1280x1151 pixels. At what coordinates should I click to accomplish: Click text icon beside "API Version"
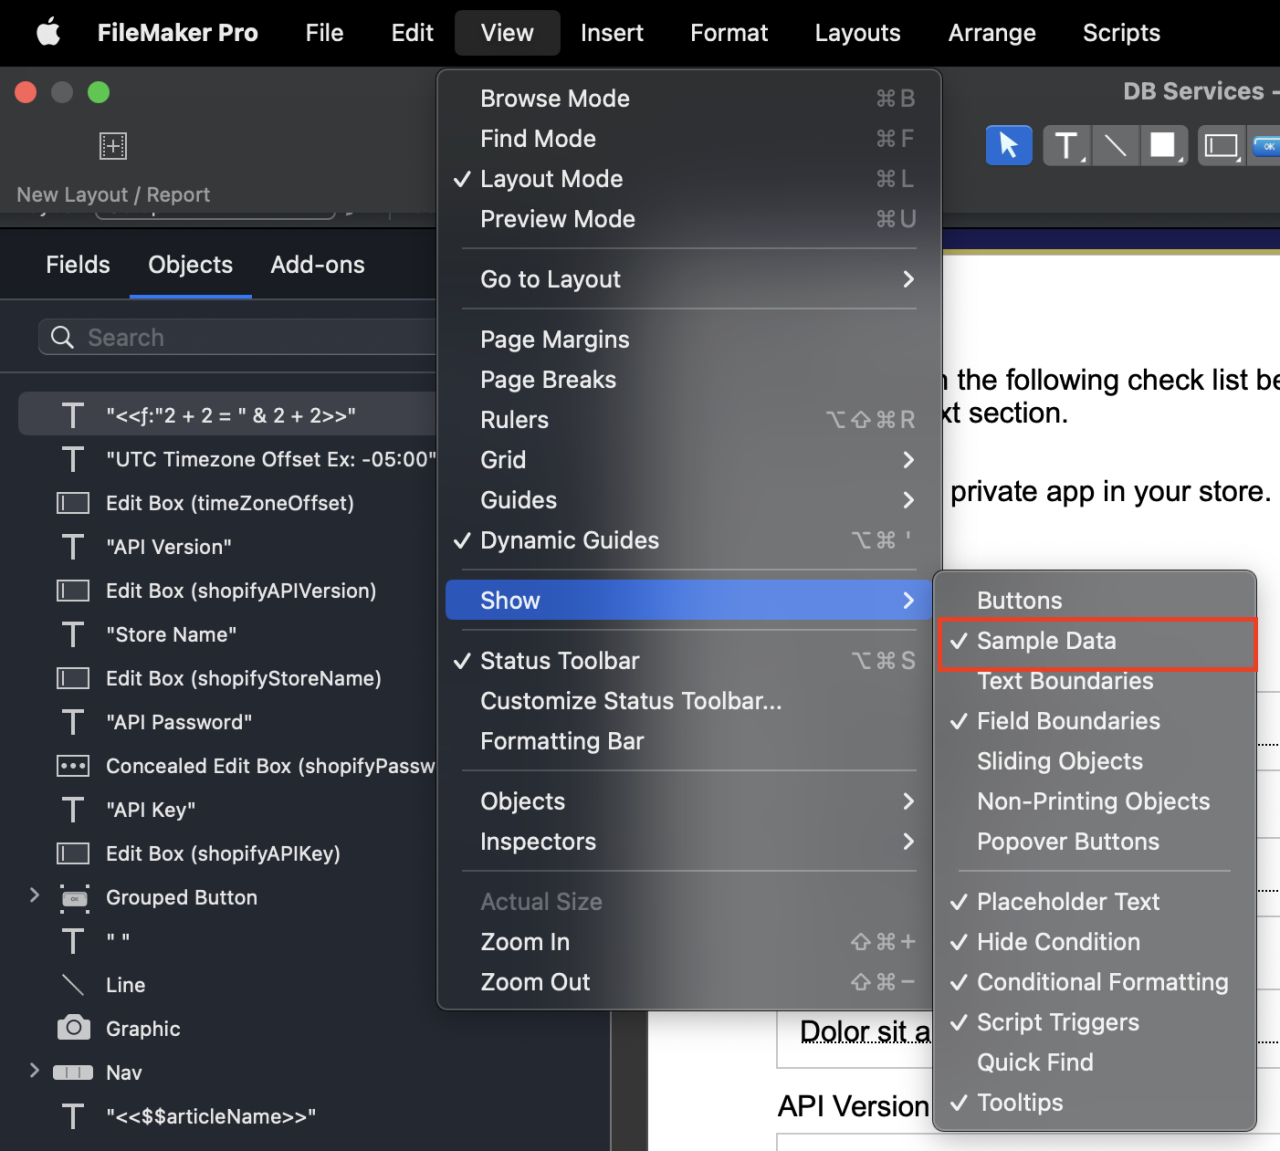73,547
